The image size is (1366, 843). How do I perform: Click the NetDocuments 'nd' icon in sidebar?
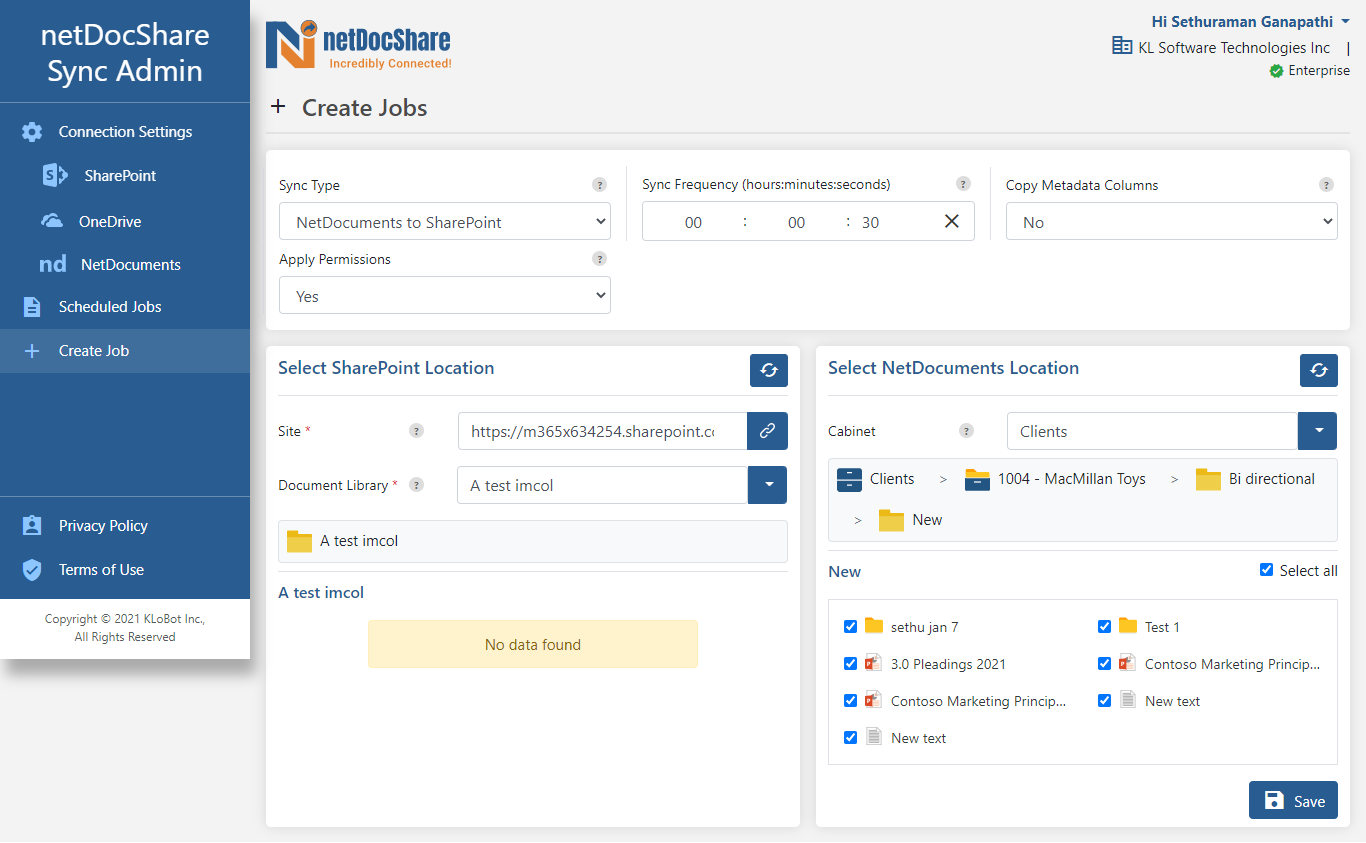coord(52,265)
